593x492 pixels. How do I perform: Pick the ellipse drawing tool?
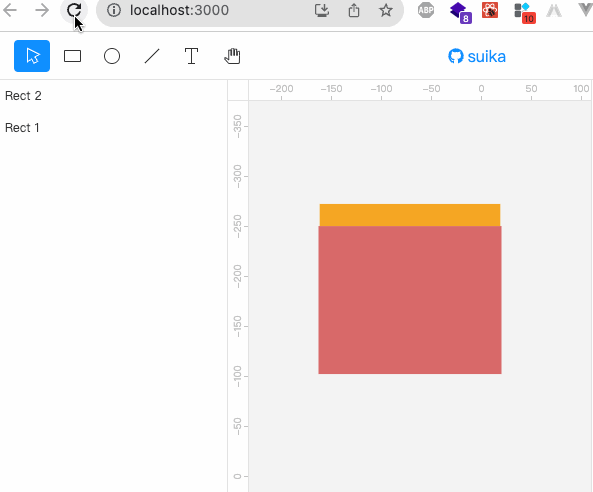pos(112,56)
